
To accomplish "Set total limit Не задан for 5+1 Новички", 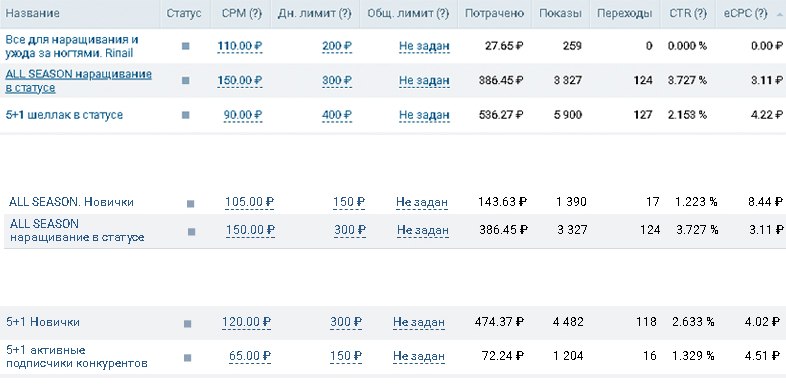I will (x=419, y=322).
